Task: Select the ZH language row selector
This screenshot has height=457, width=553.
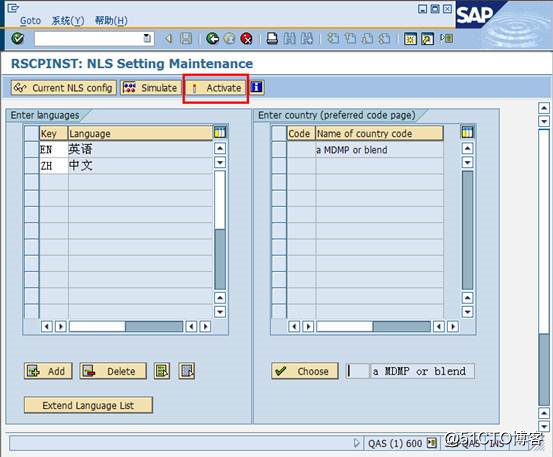Action: 32,165
